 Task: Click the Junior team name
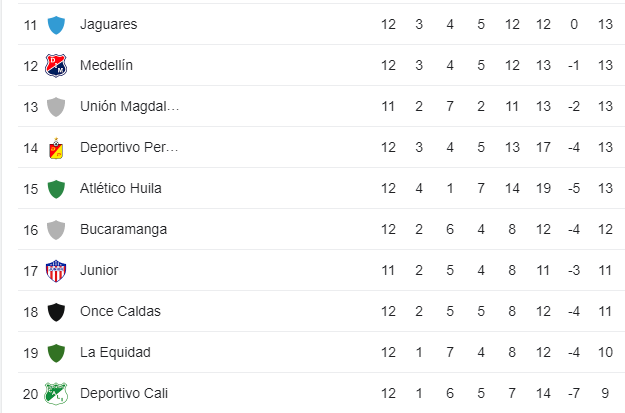click(x=99, y=271)
